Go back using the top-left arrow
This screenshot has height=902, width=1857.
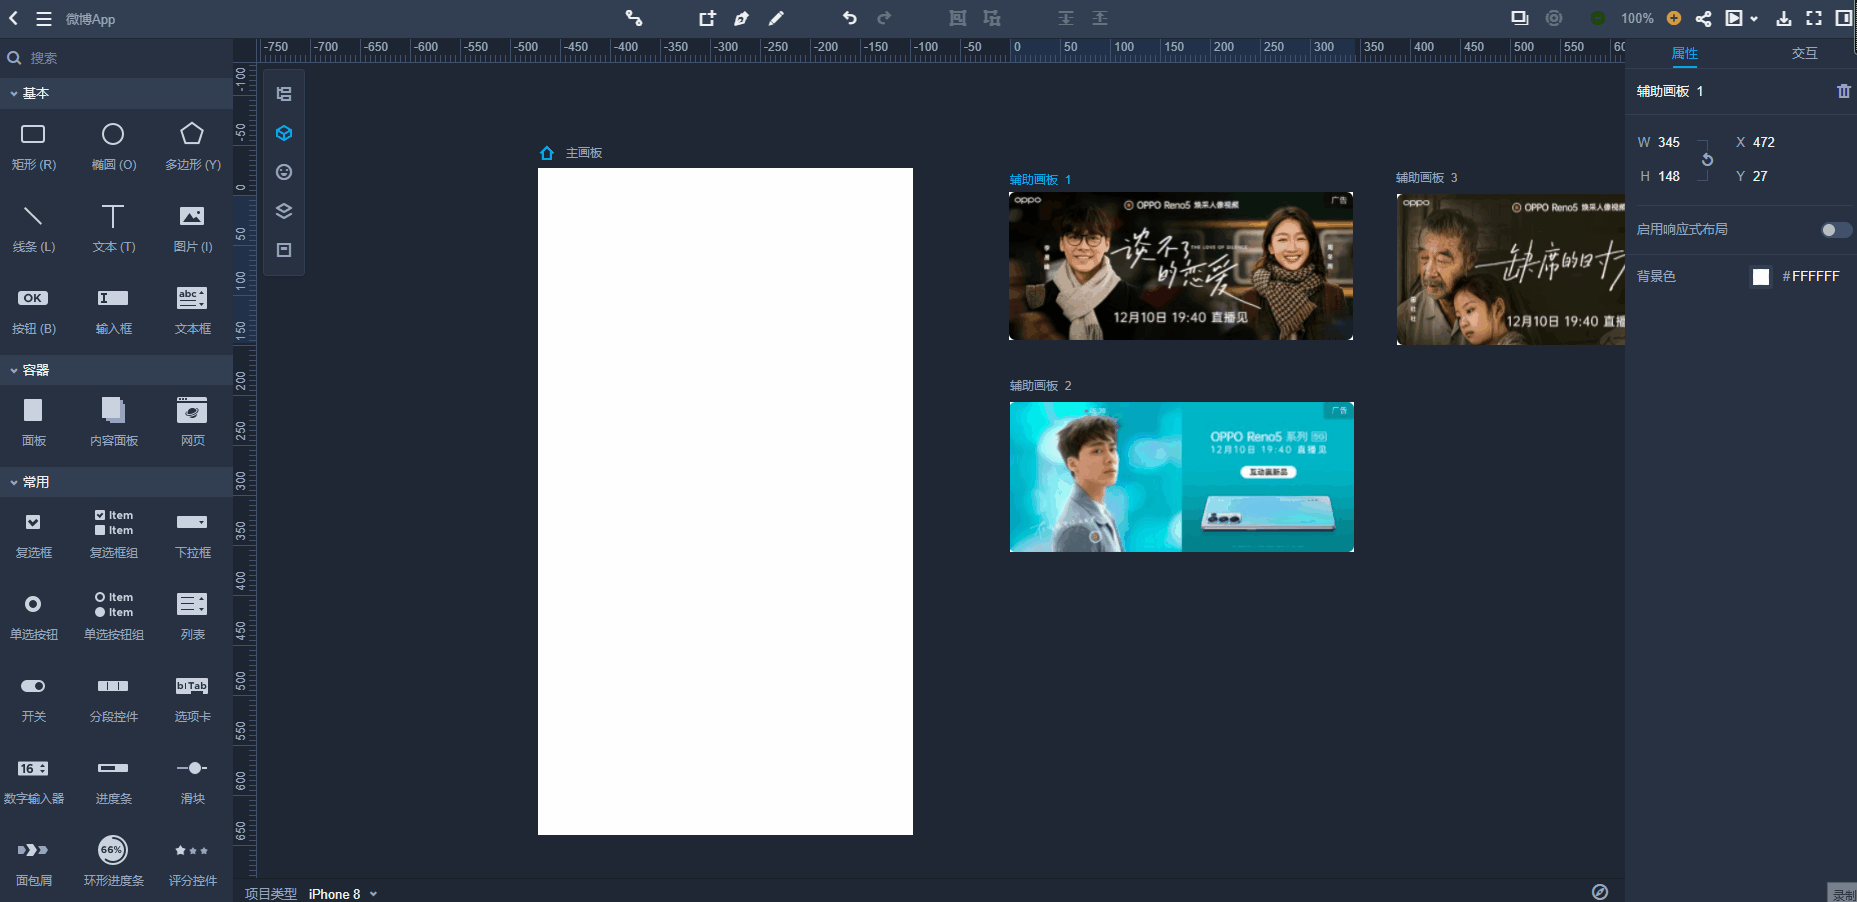click(x=14, y=18)
